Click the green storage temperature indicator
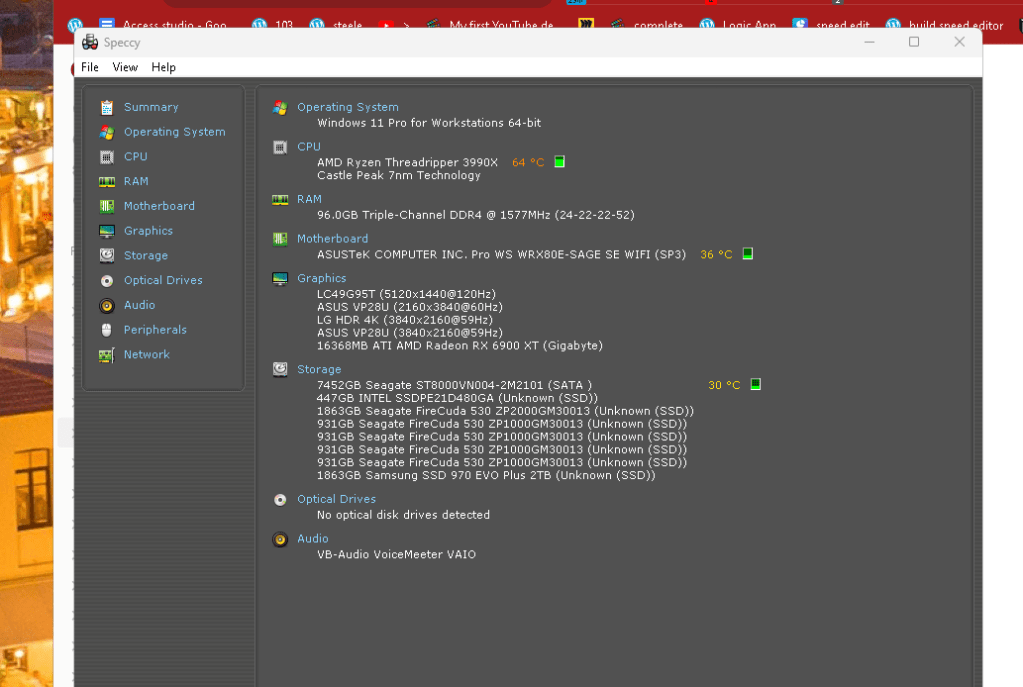 756,384
